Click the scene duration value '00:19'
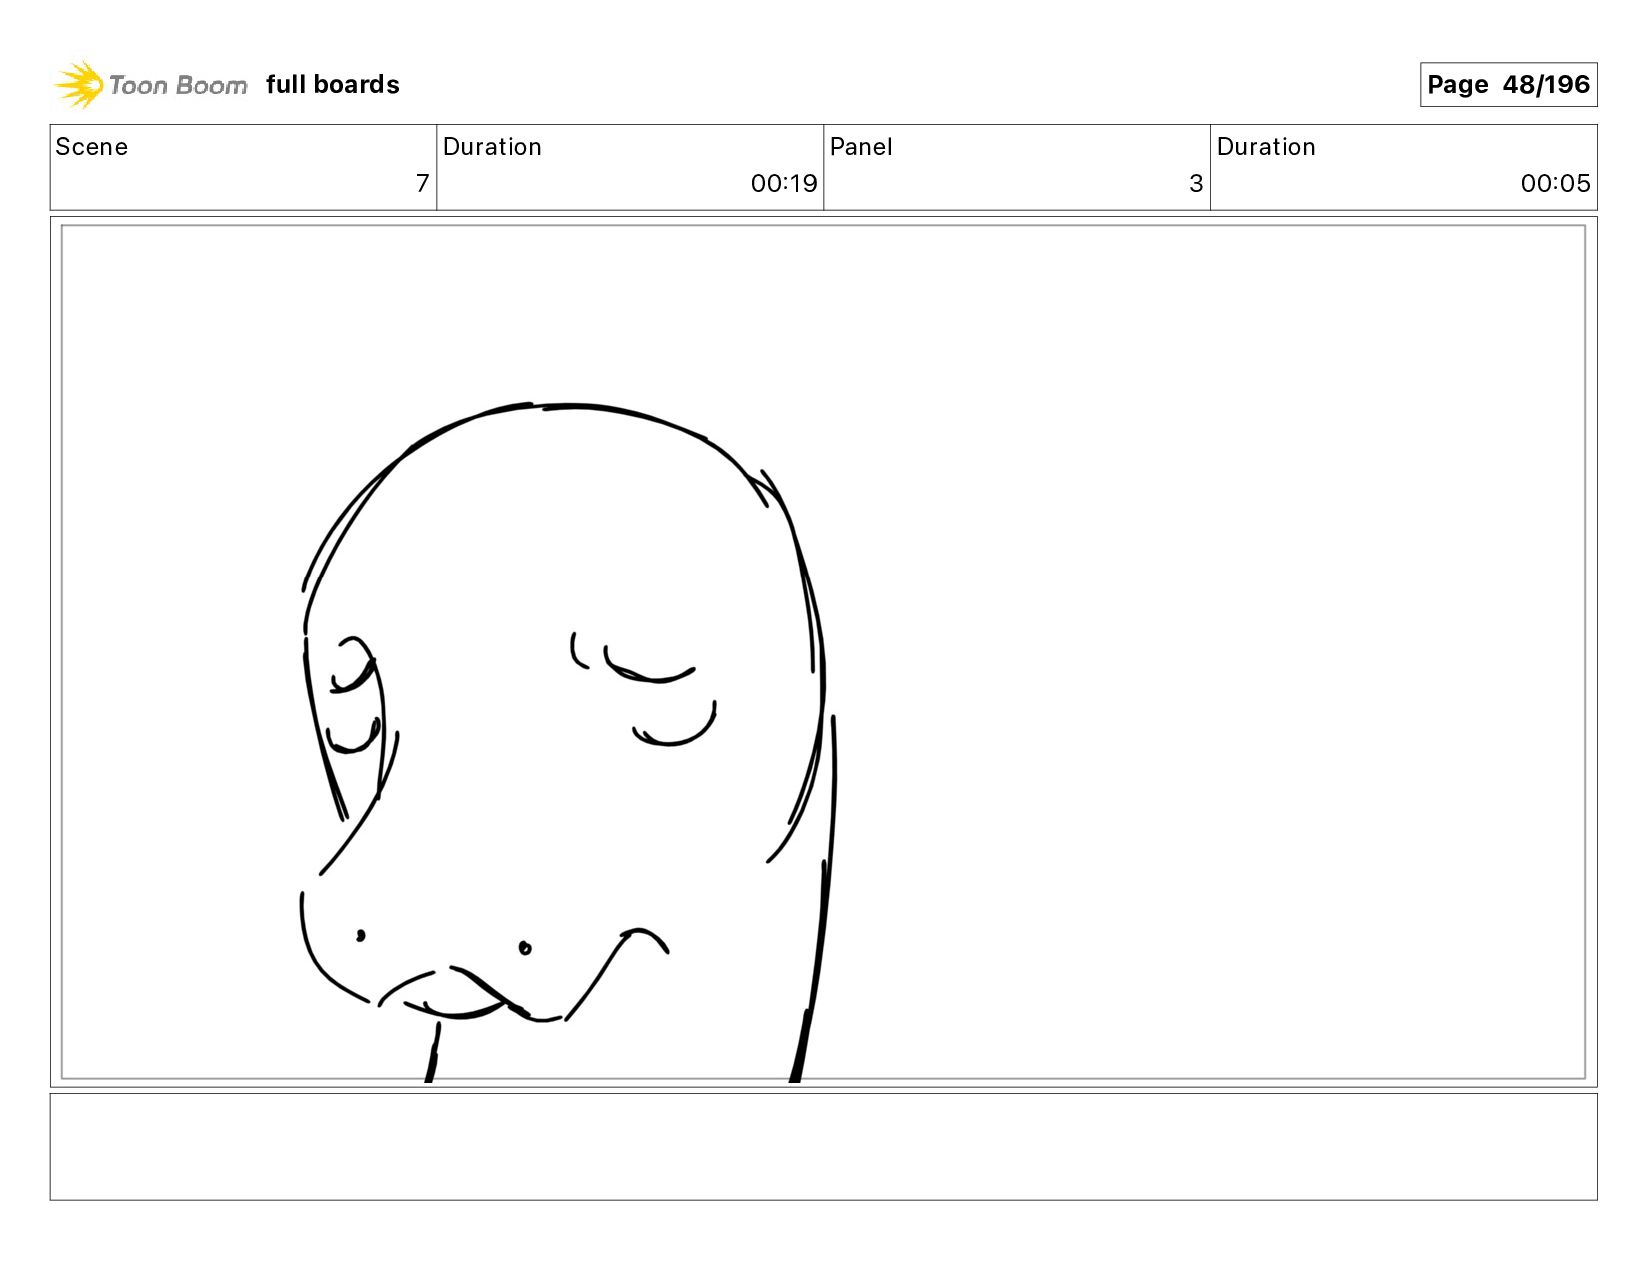This screenshot has width=1650, height=1275. pos(784,183)
